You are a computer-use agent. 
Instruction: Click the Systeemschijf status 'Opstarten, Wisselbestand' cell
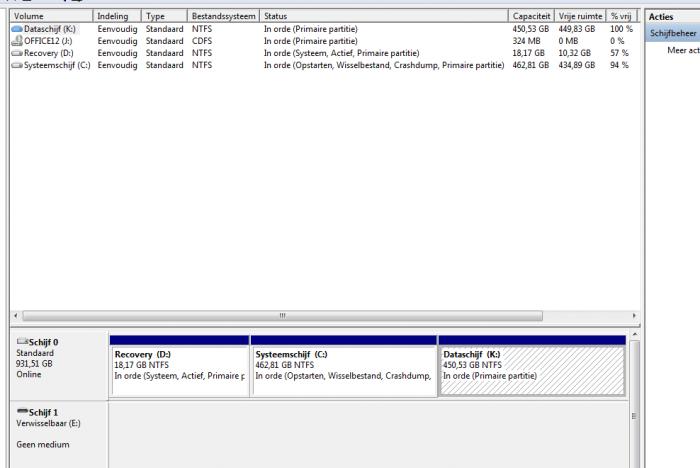[x=384, y=65]
